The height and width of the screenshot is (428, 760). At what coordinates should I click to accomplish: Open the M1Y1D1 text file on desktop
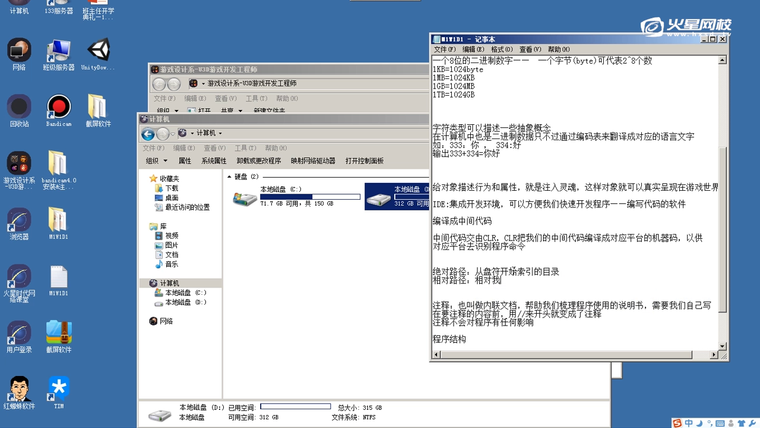(x=58, y=277)
